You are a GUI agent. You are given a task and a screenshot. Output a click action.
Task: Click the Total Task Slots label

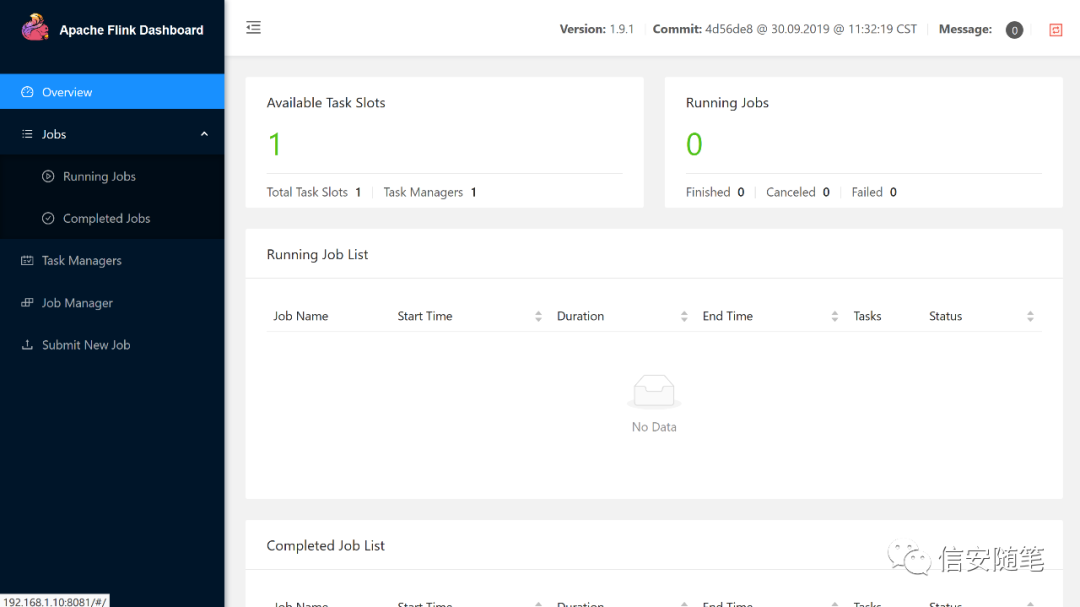(307, 192)
